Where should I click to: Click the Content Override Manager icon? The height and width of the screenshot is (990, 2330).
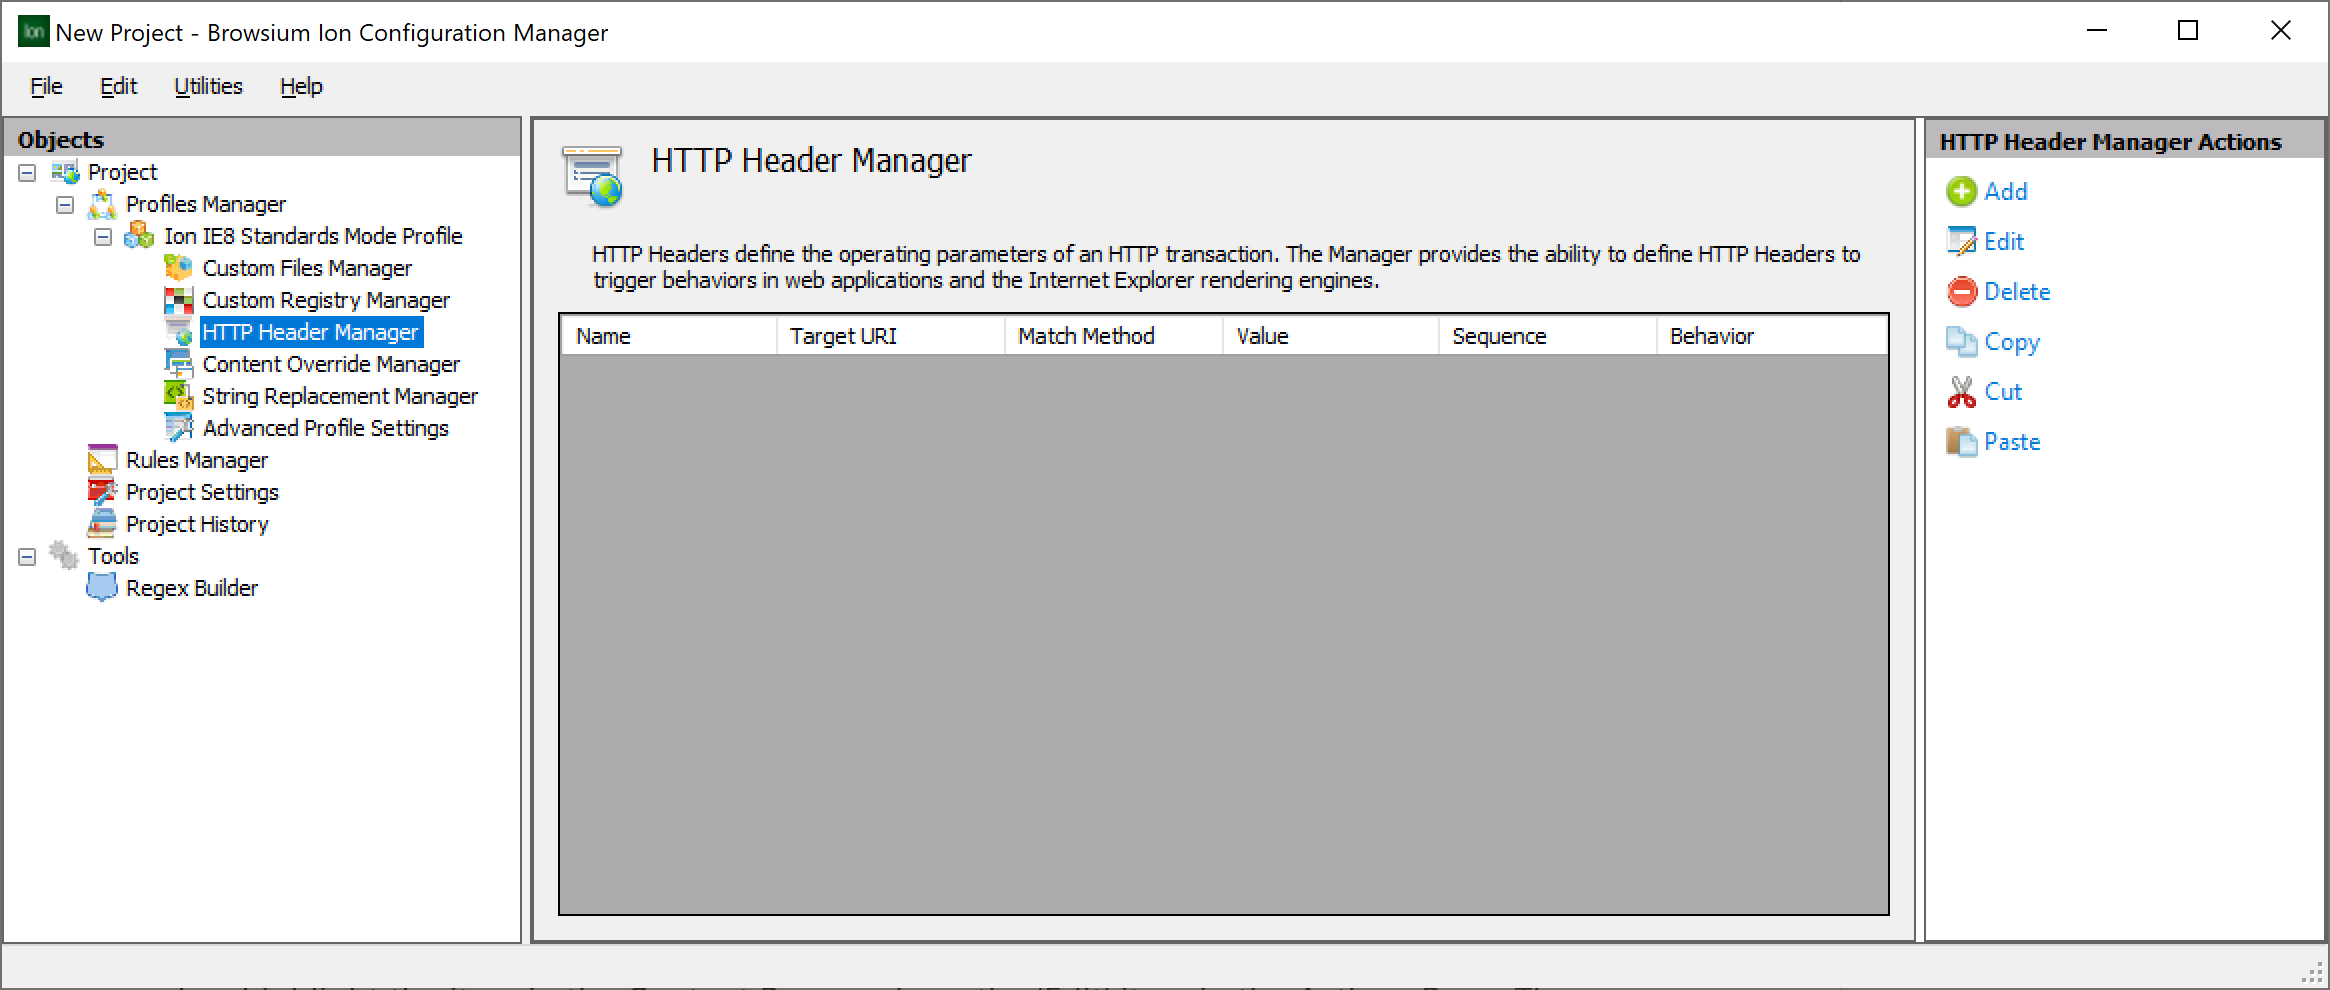(180, 363)
